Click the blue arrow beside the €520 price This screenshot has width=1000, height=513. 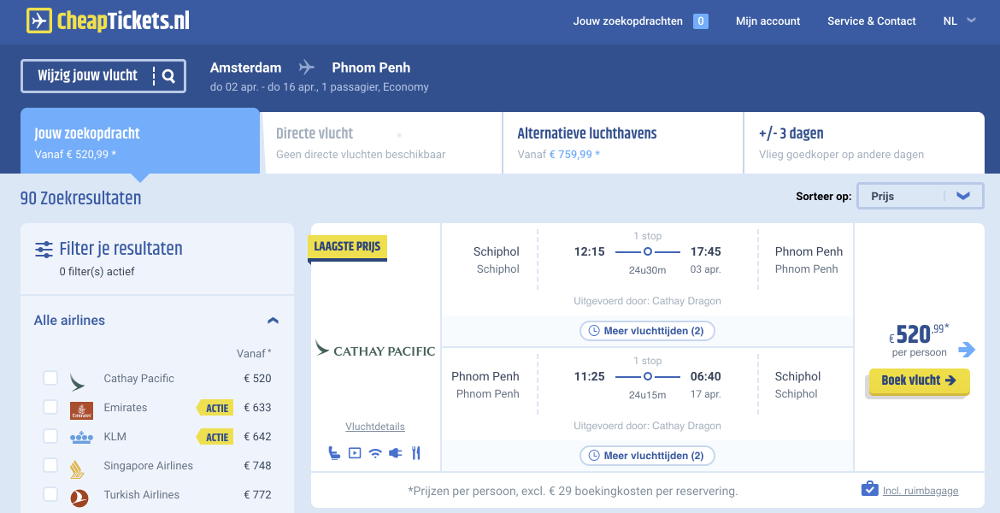[x=967, y=349]
